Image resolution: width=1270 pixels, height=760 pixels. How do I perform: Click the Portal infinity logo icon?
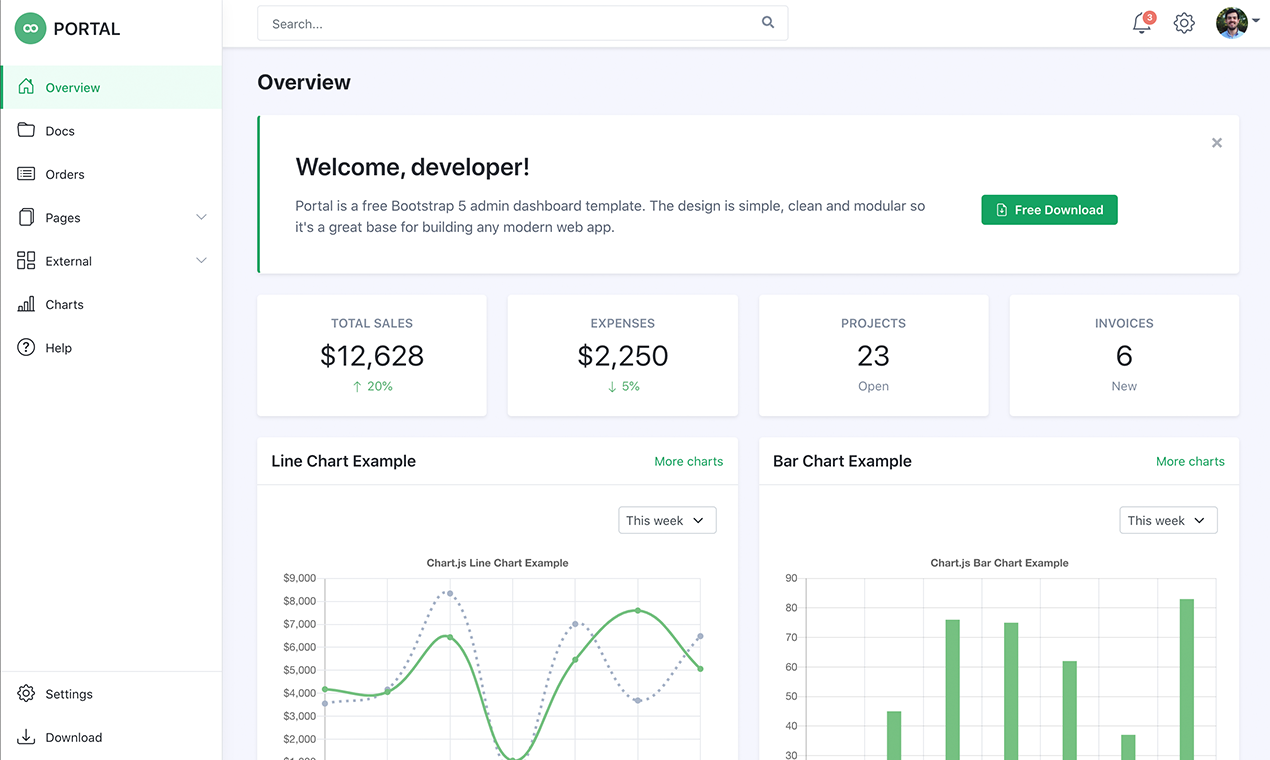[31, 28]
